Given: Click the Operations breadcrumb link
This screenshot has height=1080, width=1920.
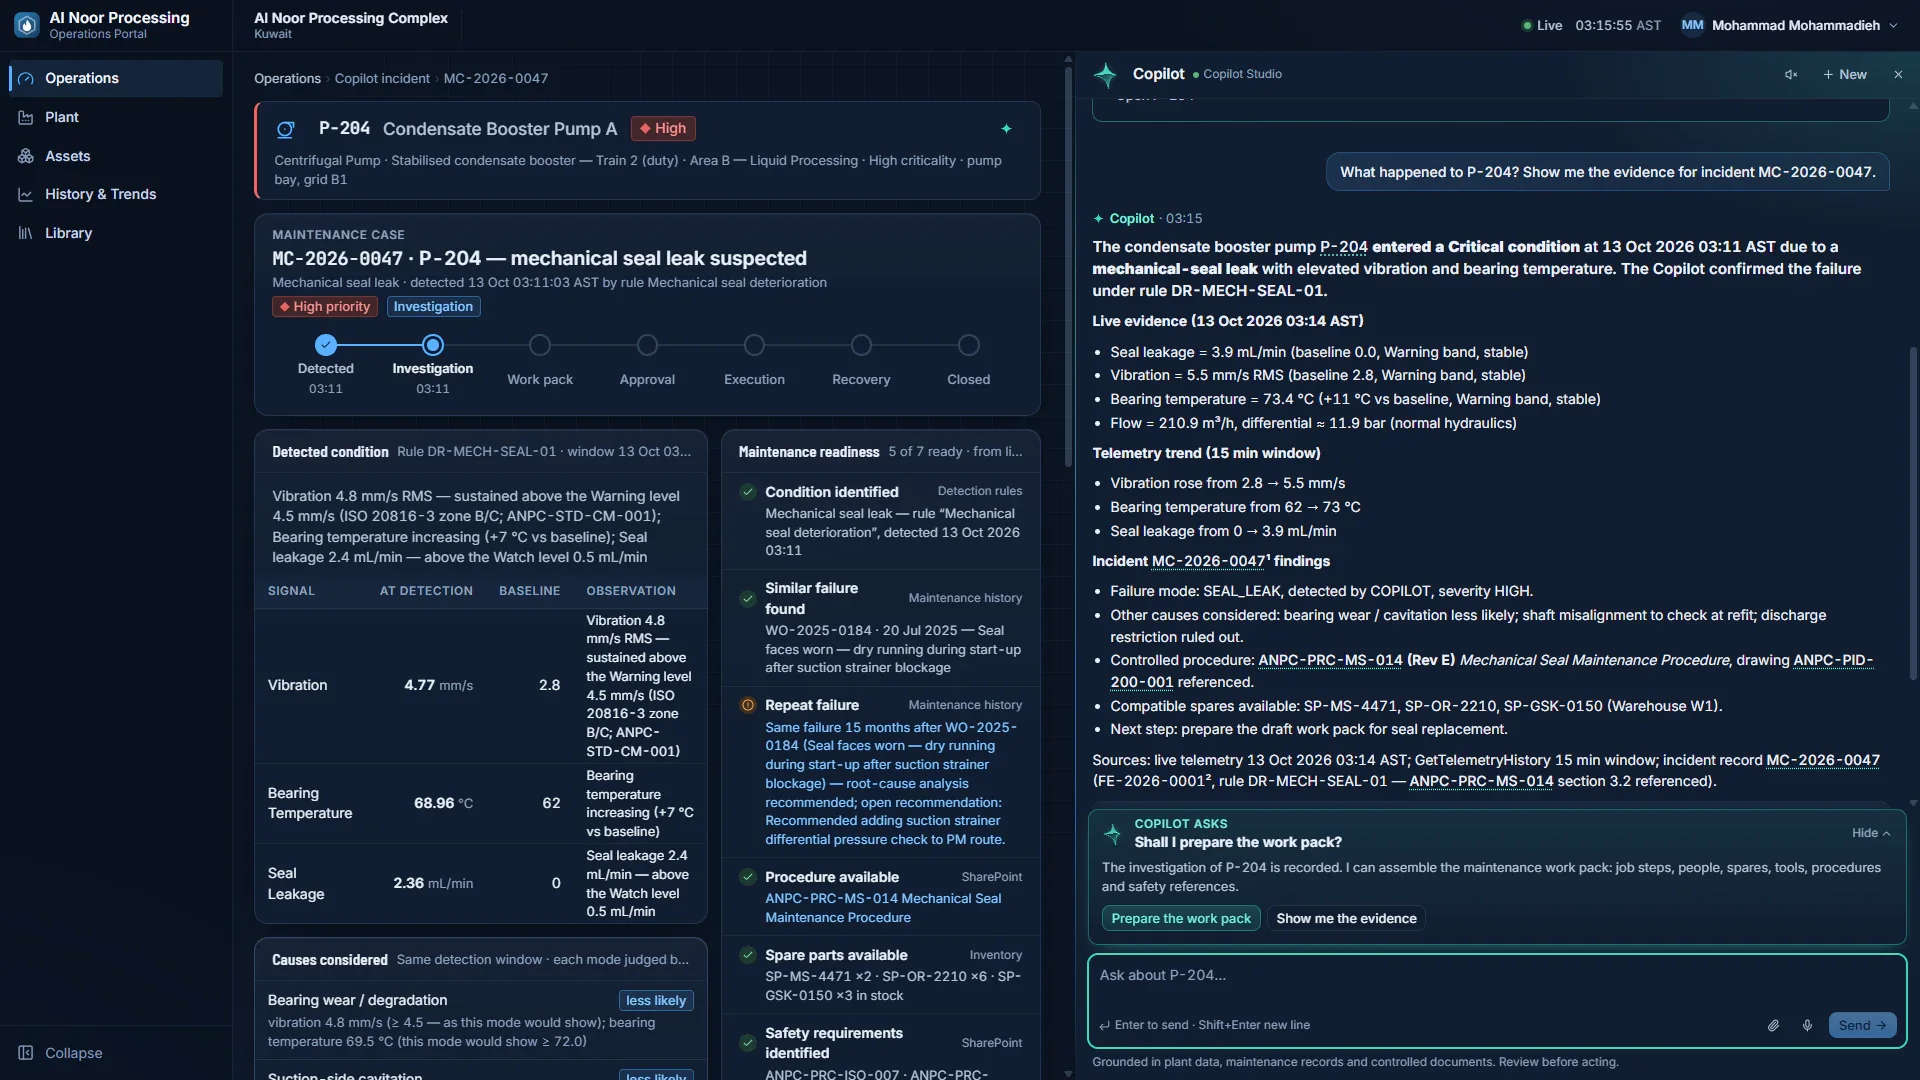Looking at the screenshot, I should 287,78.
